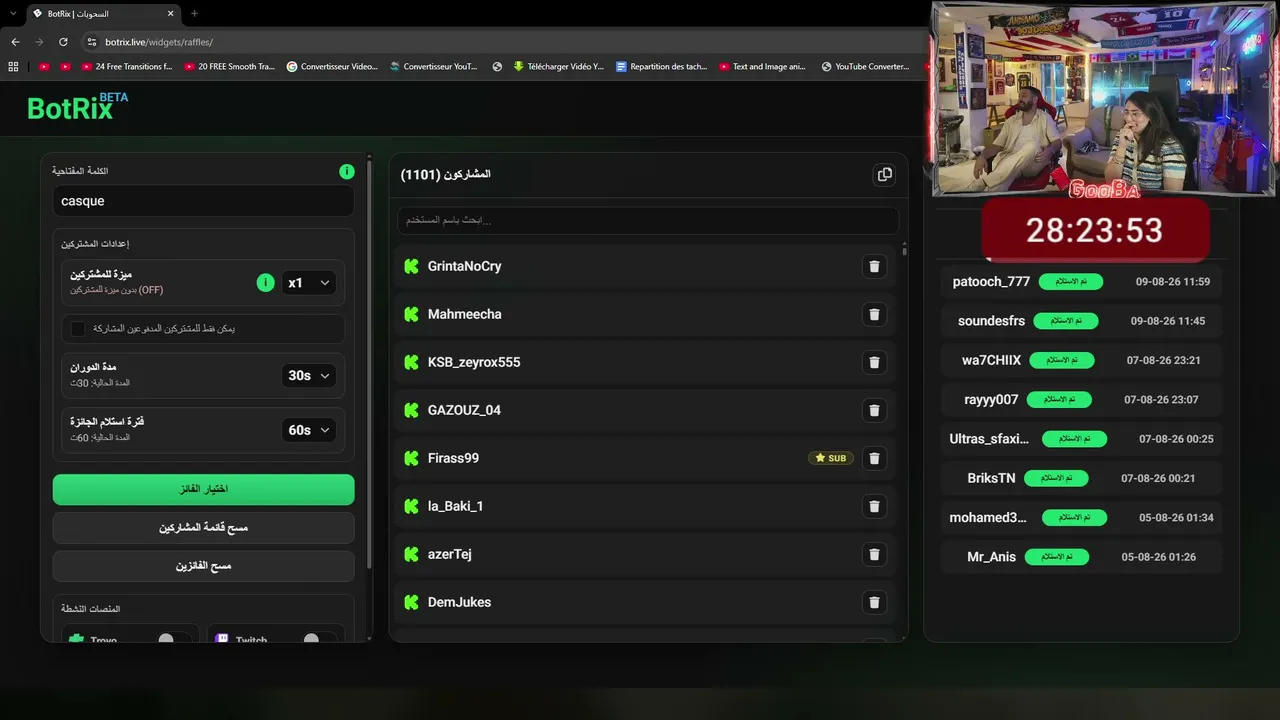
Task: Open the 60s prize claim period dropdown
Action: pyautogui.click(x=308, y=430)
